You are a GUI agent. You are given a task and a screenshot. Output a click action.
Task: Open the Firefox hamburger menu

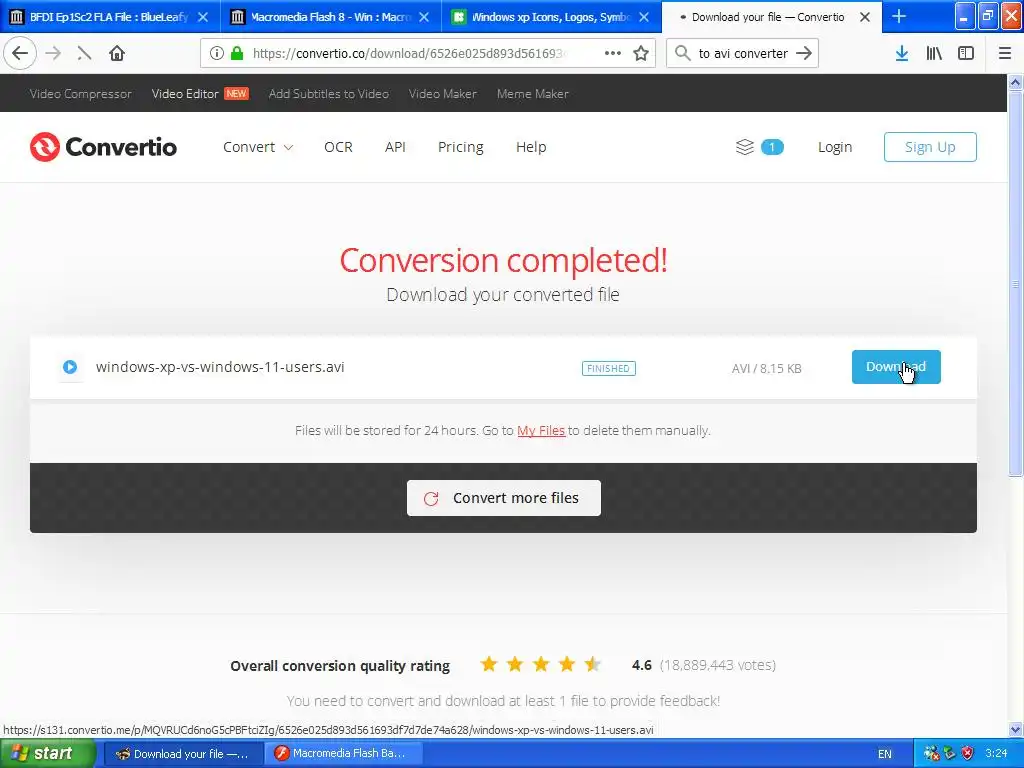click(x=1005, y=54)
